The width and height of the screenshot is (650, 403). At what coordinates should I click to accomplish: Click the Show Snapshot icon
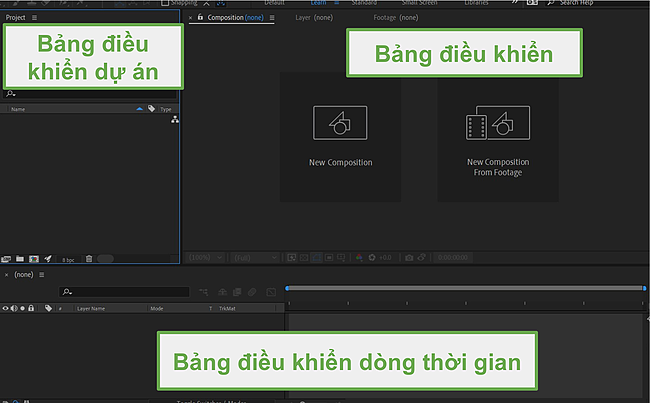pyautogui.click(x=422, y=257)
